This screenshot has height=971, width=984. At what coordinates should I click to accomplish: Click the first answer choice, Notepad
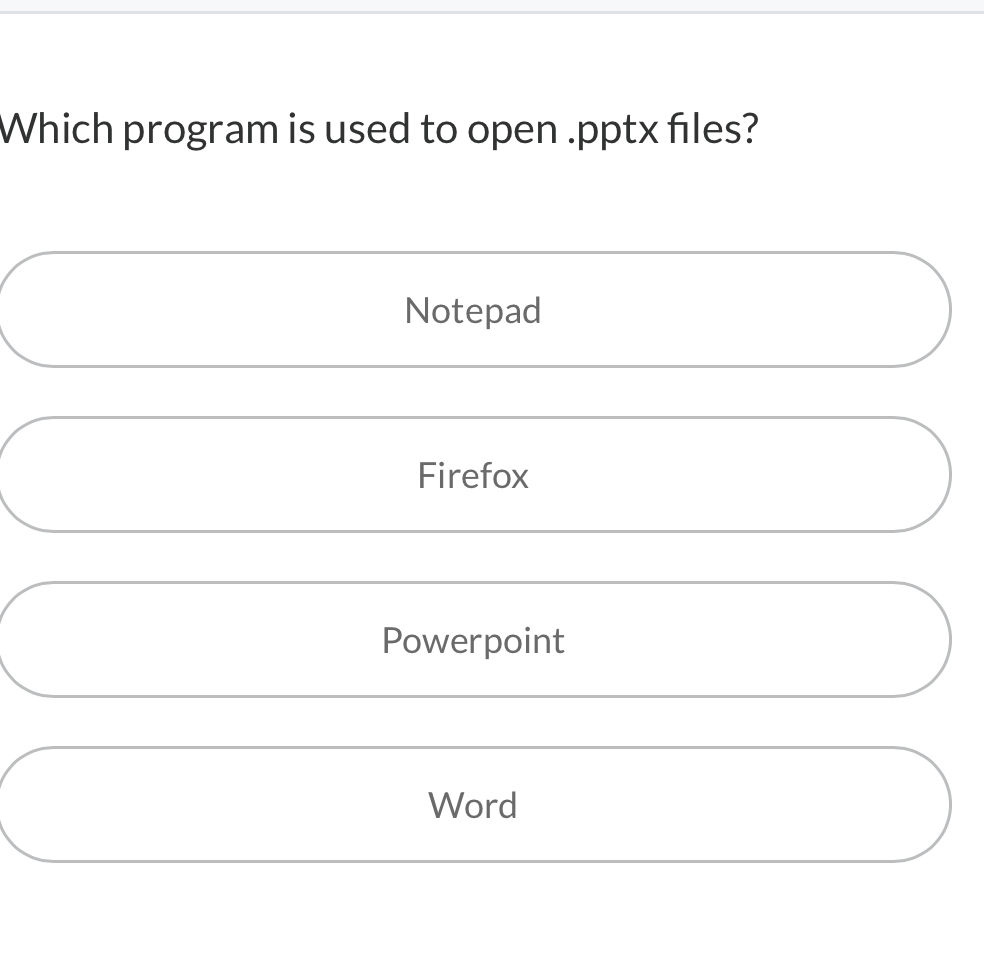click(473, 310)
